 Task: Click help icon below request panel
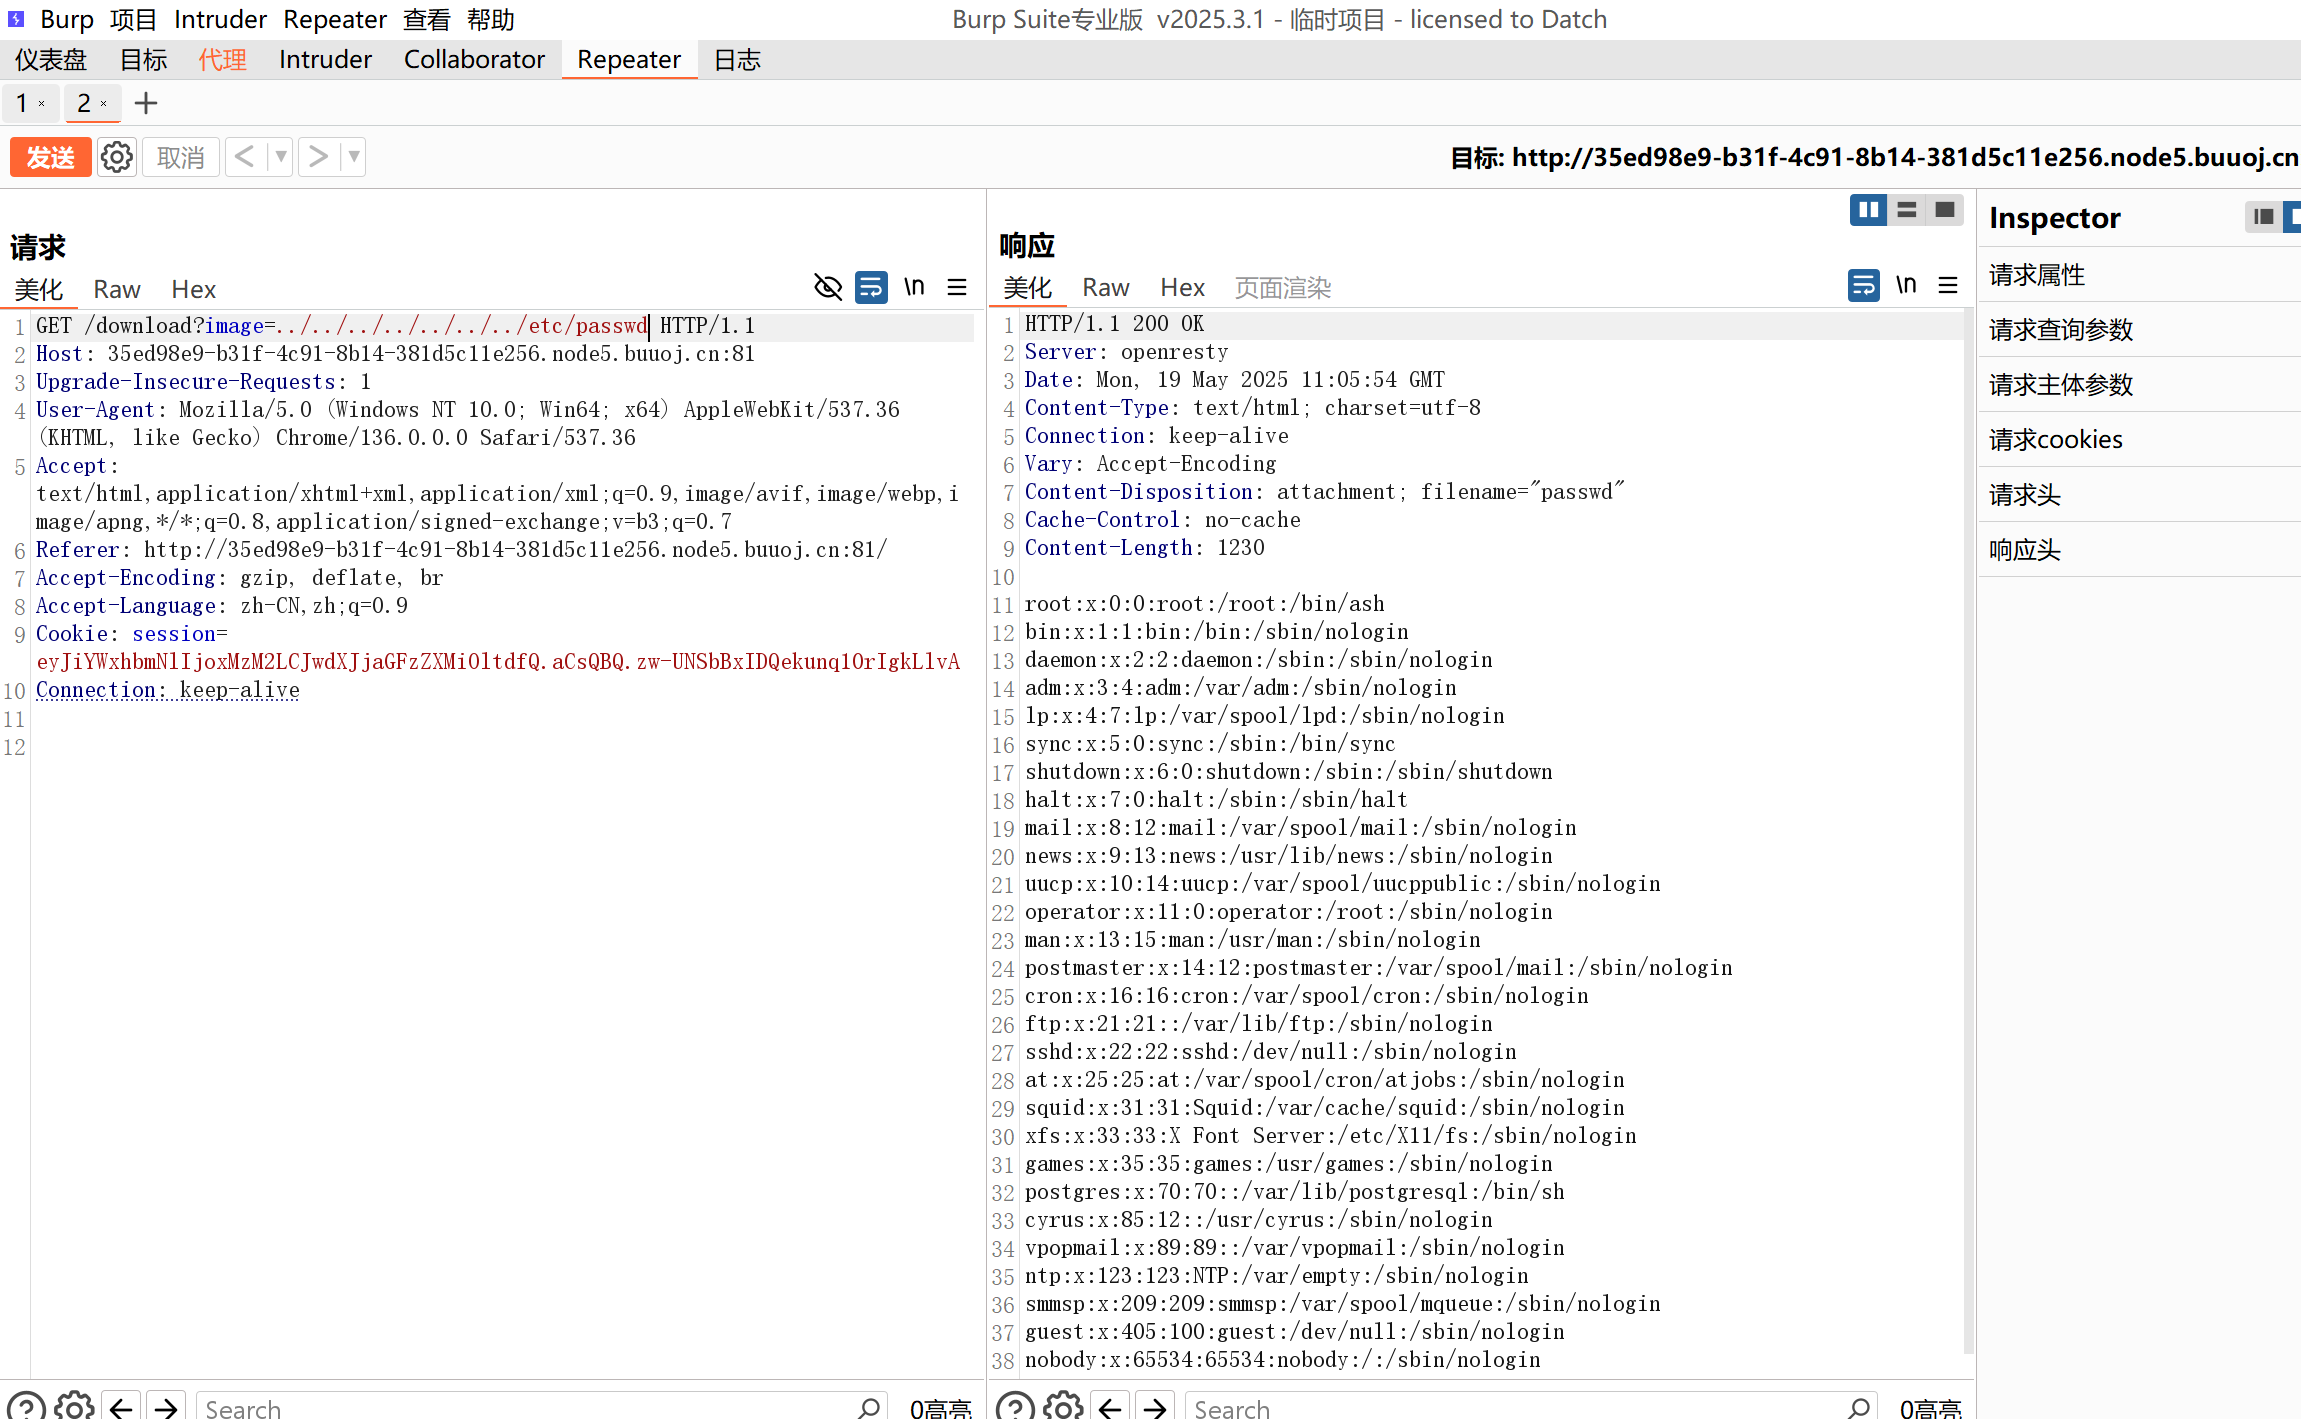tap(26, 1407)
